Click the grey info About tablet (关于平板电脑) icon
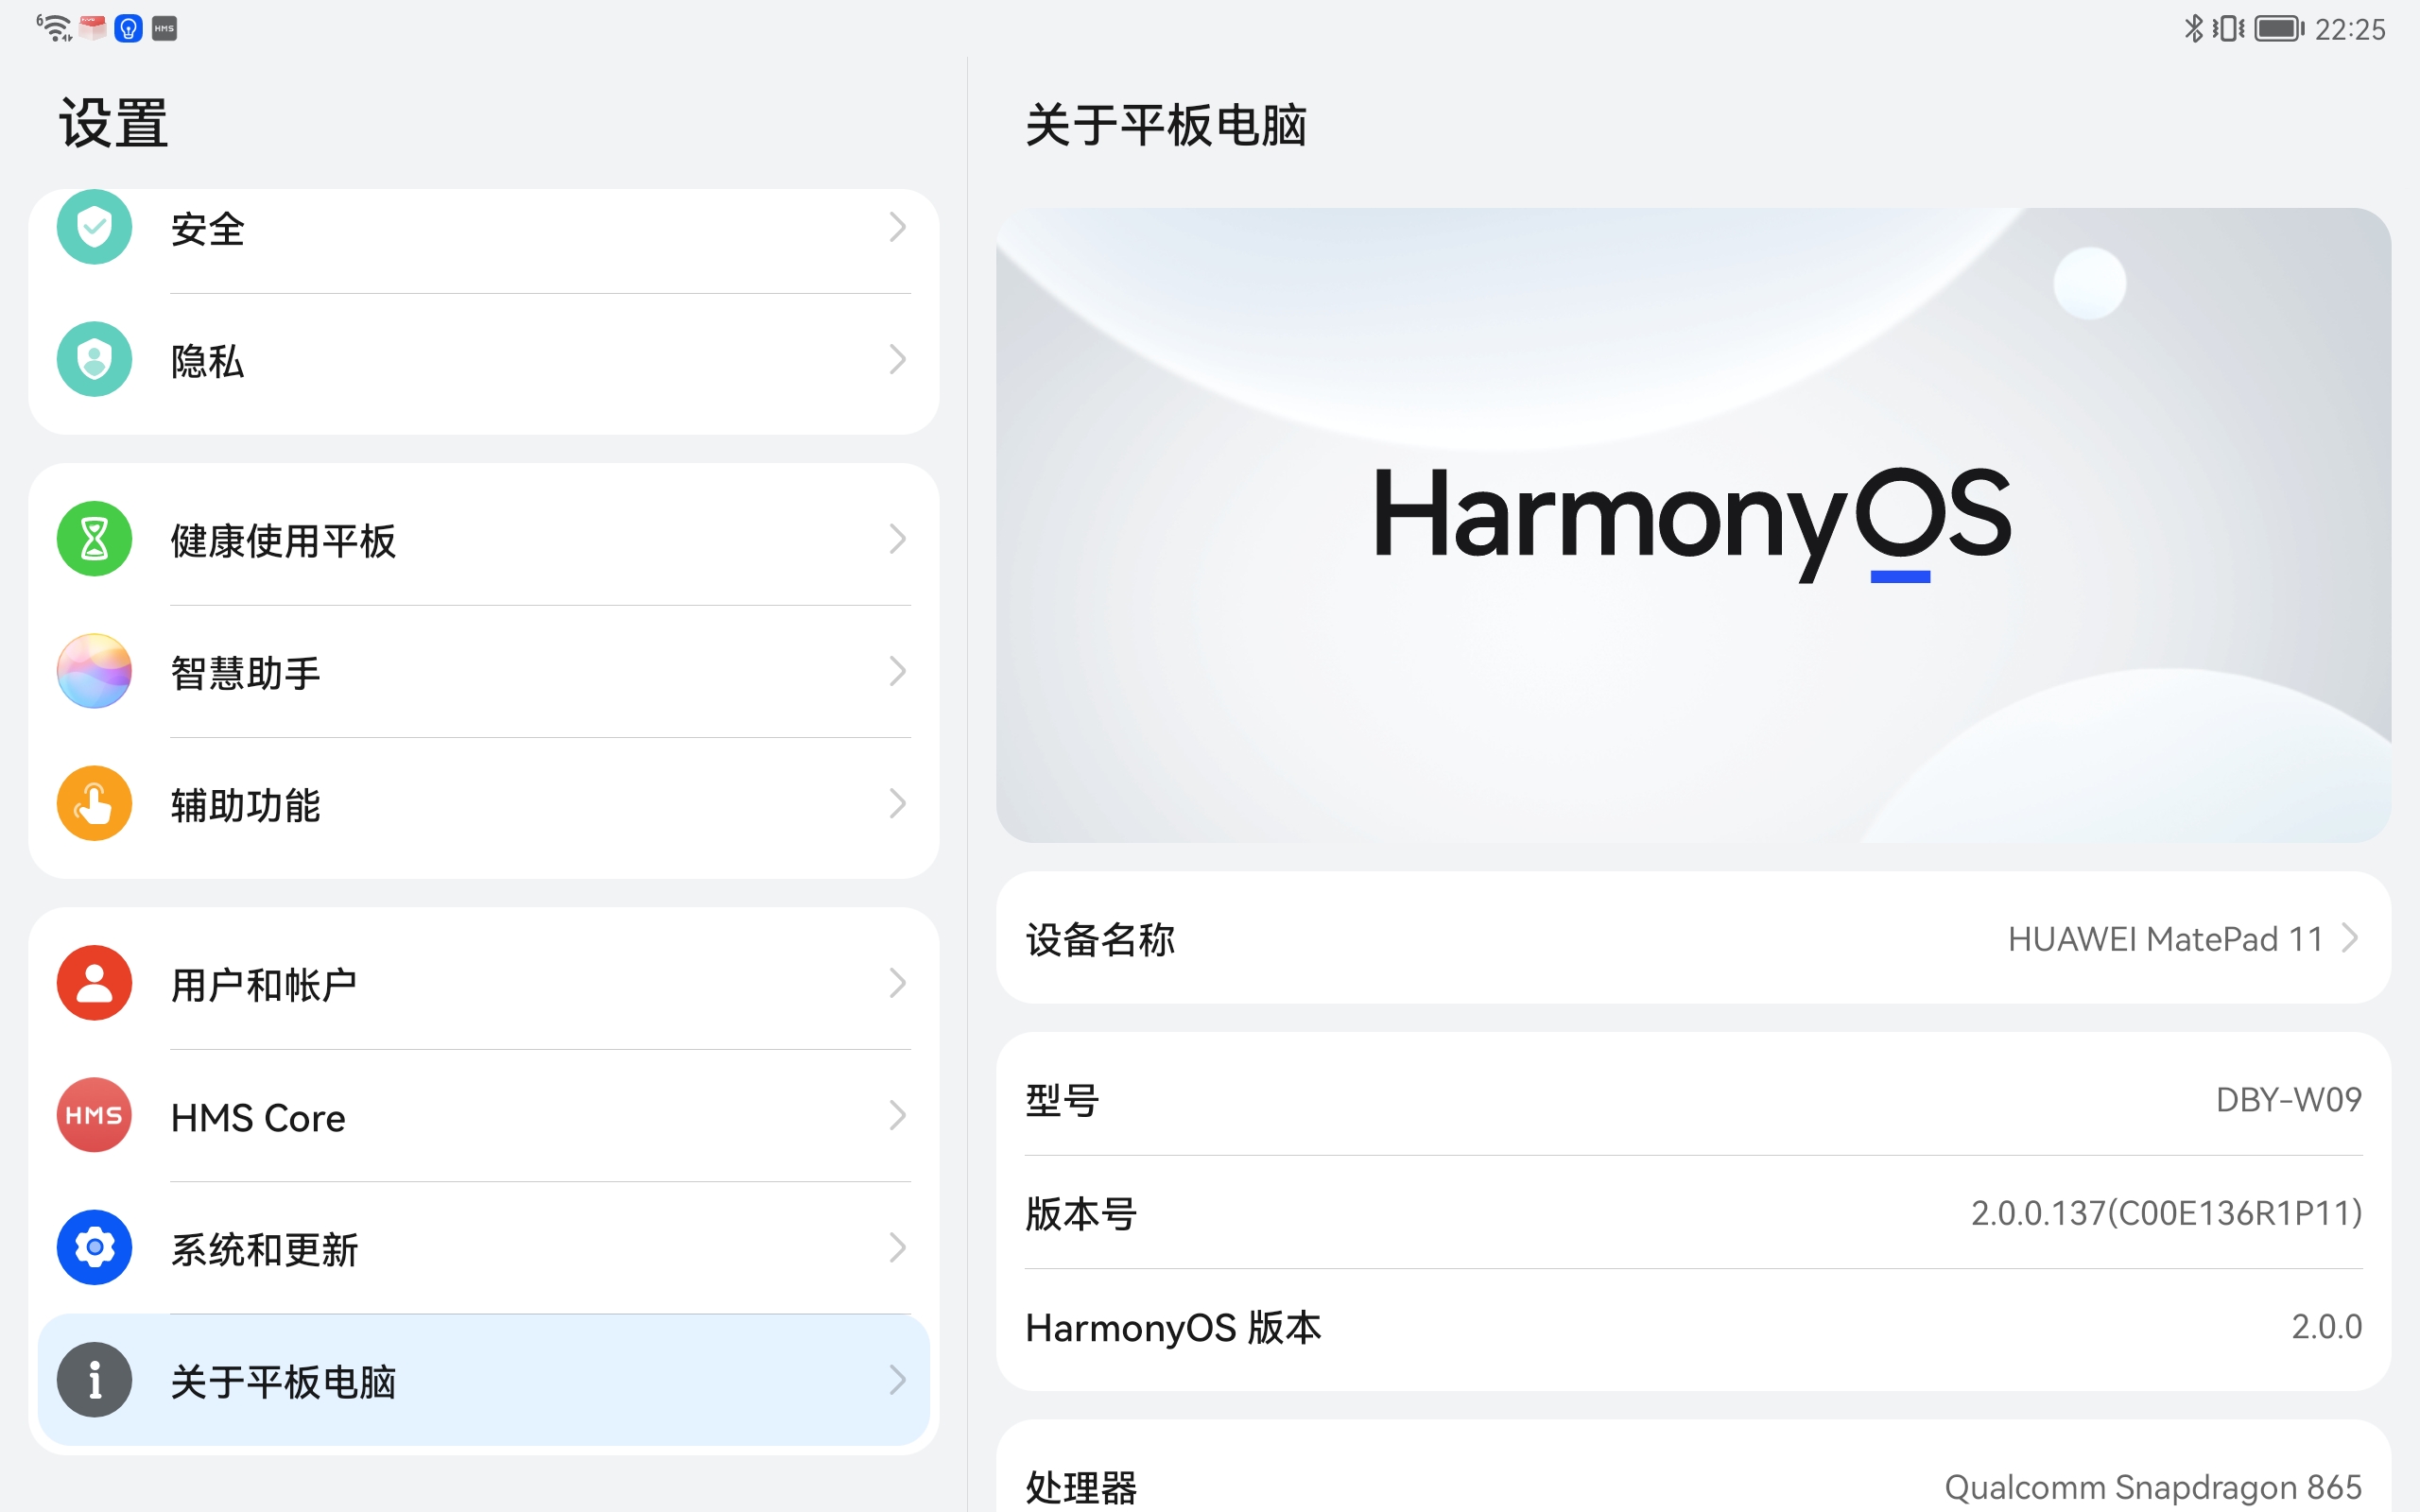This screenshot has width=2420, height=1512. click(x=94, y=1379)
